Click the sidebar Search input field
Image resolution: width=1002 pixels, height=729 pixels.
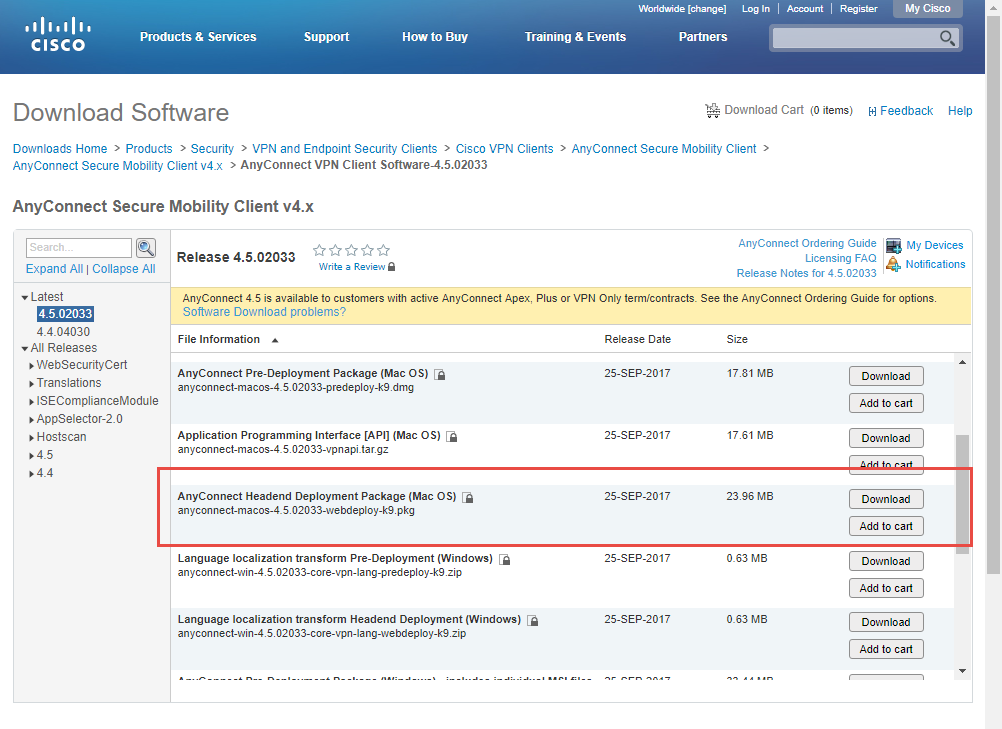(79, 248)
